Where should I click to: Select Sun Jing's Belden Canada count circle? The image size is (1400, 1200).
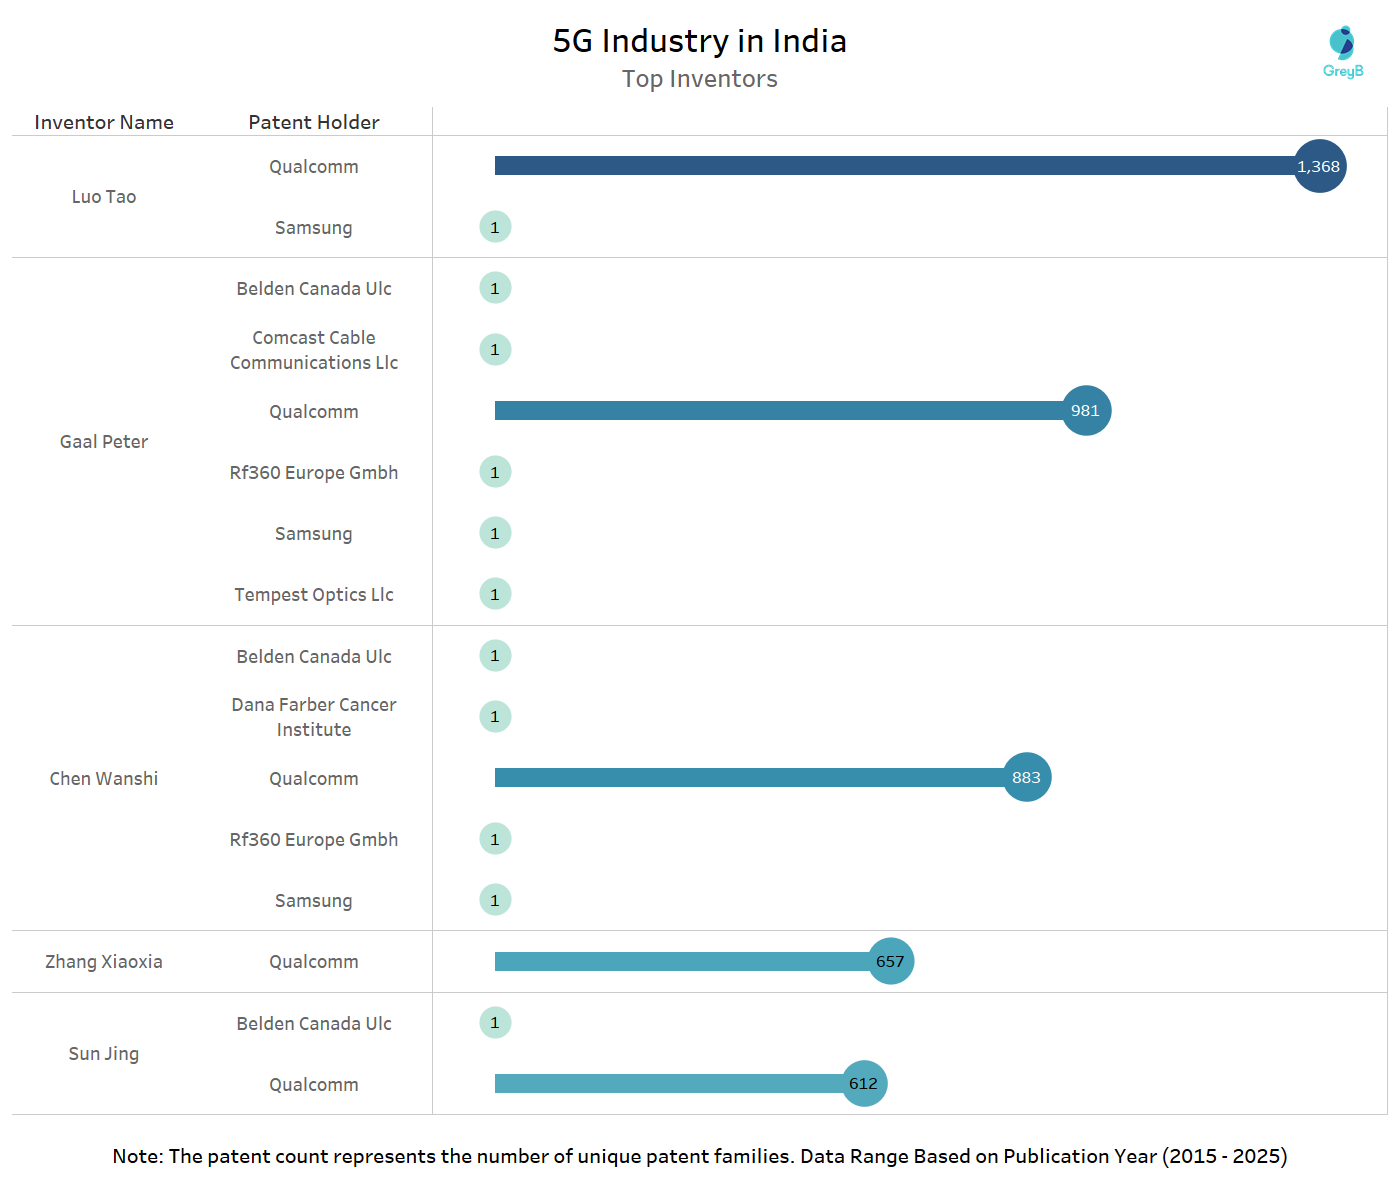[x=495, y=1023]
